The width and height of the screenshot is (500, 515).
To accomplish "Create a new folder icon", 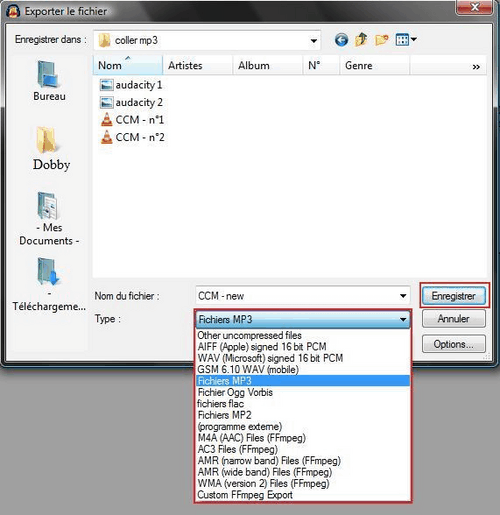I will (x=381, y=40).
